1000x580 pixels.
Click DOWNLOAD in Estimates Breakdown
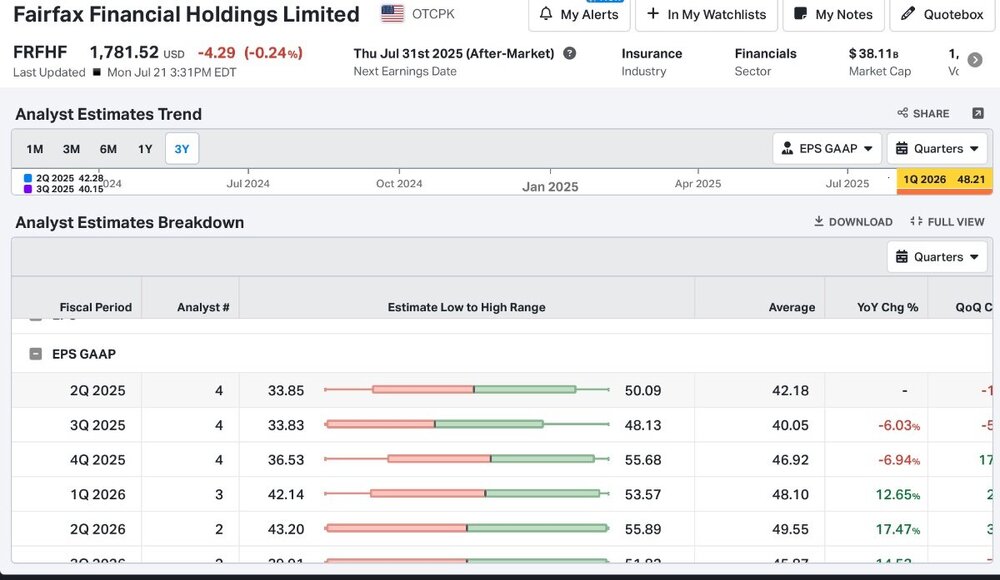(853, 222)
